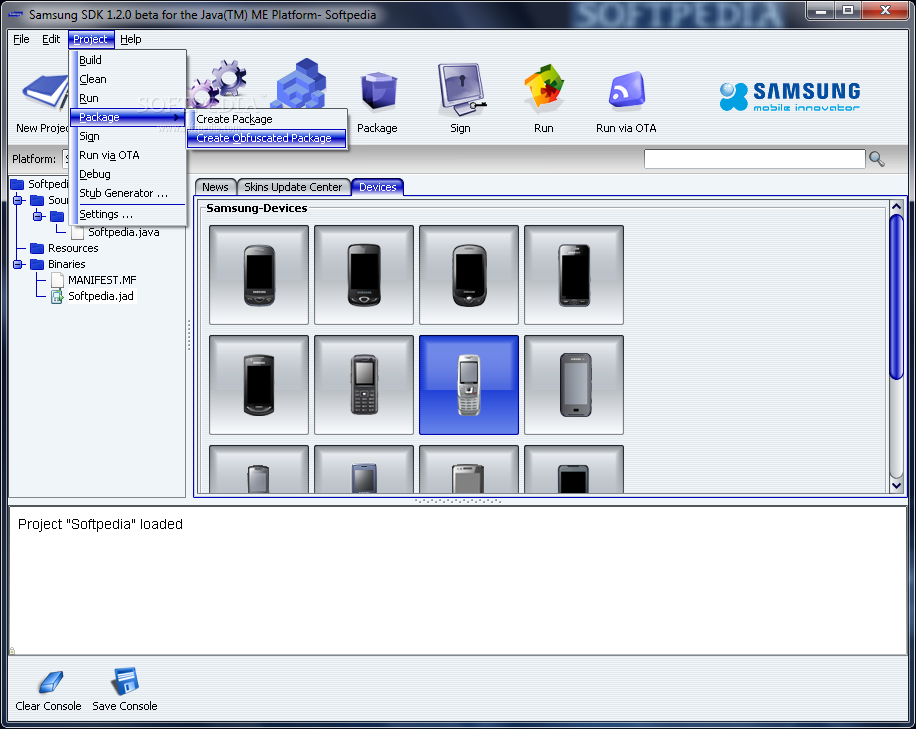Select the Softpedia project root folder
The height and width of the screenshot is (729, 916).
point(40,184)
